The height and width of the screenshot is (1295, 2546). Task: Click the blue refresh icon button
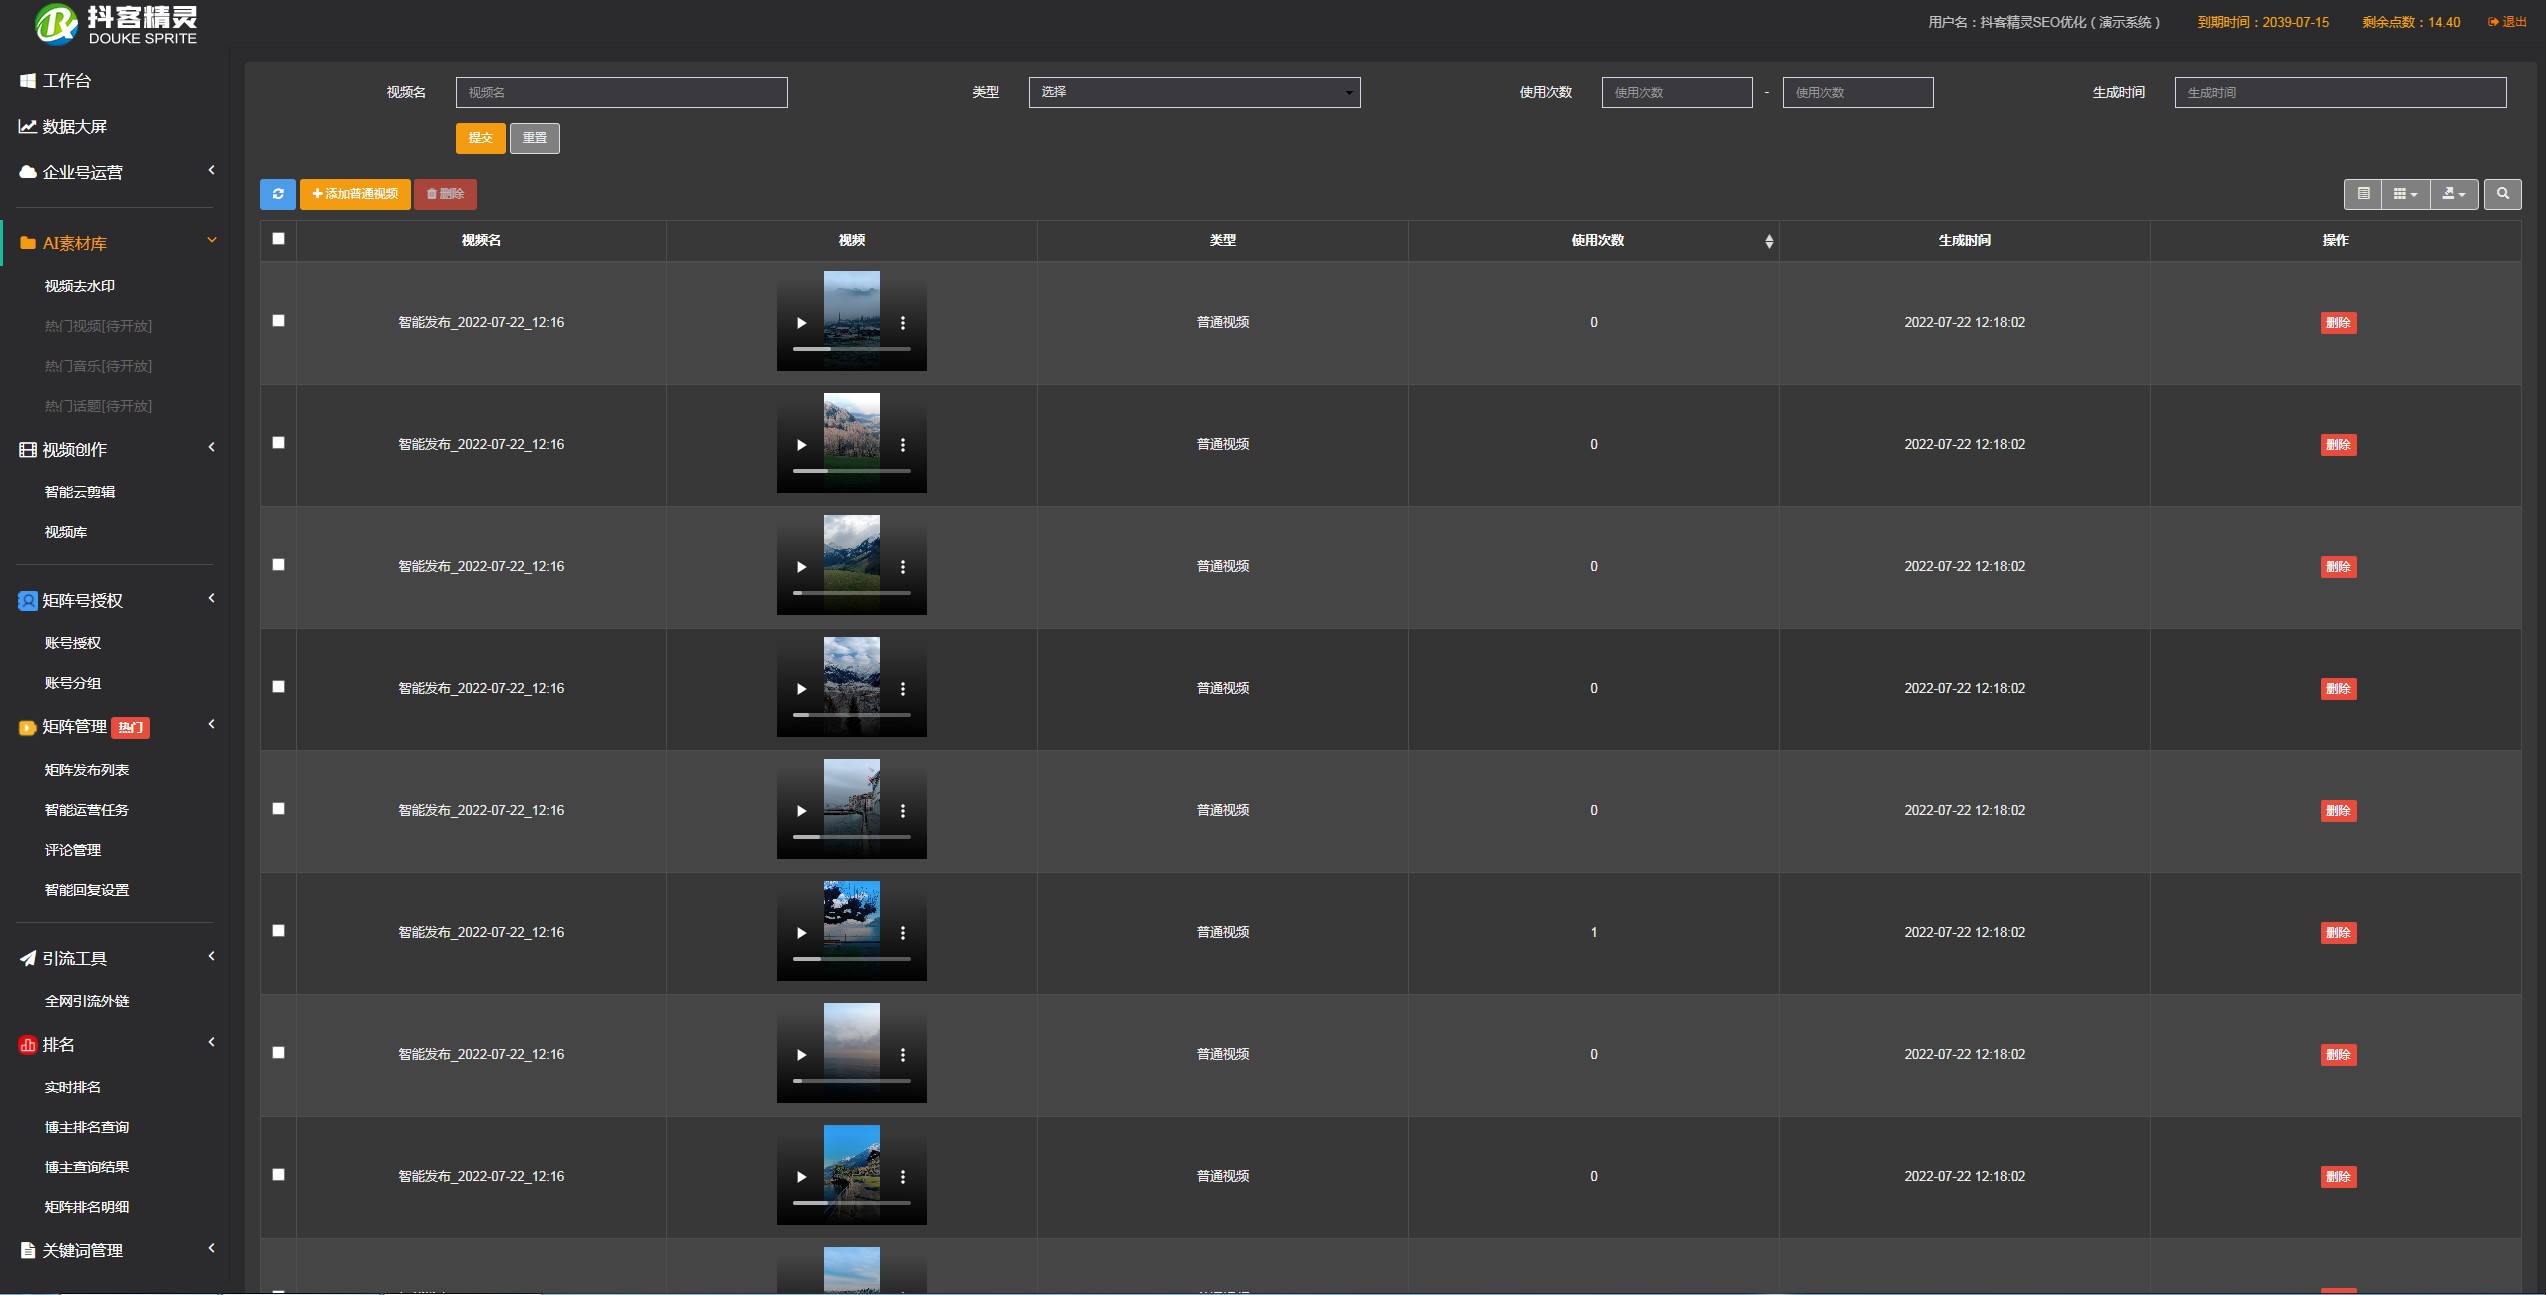pyautogui.click(x=278, y=194)
